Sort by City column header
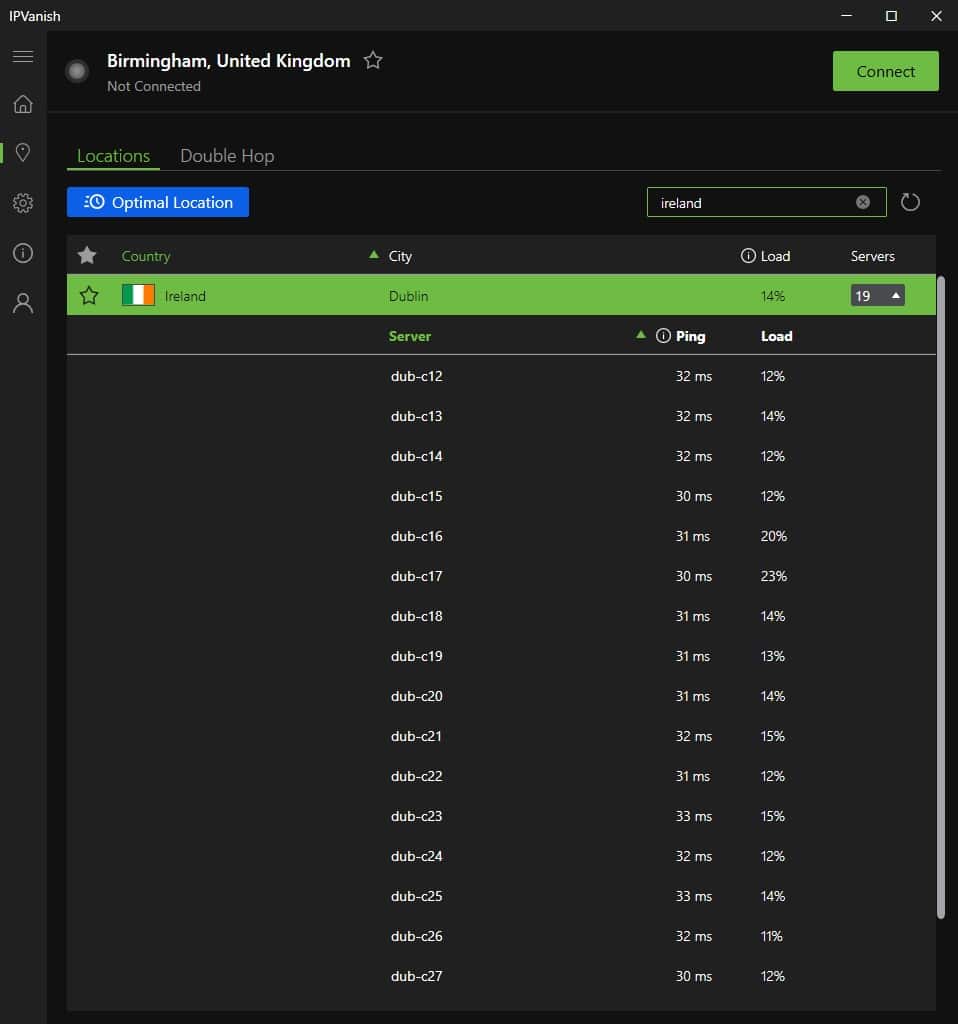Viewport: 958px width, 1024px height. (400, 256)
